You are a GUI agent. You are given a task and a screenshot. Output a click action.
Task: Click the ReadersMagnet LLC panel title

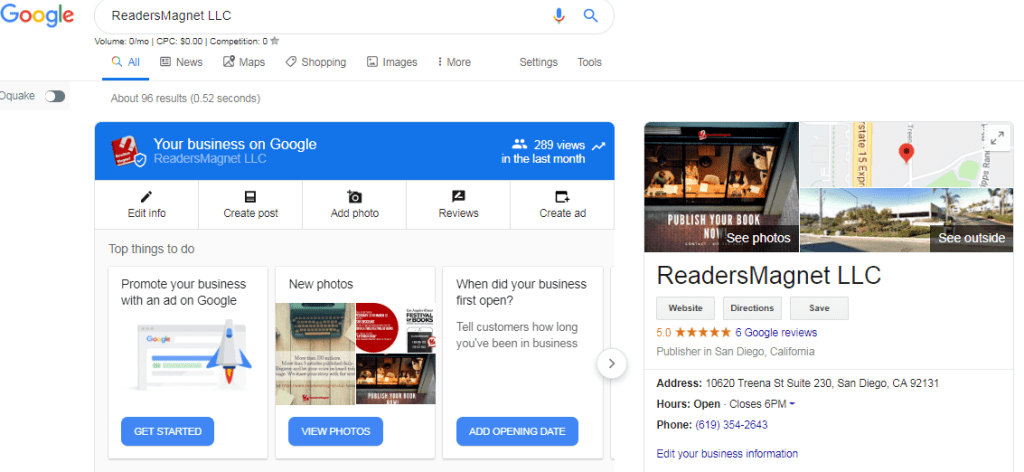[769, 275]
